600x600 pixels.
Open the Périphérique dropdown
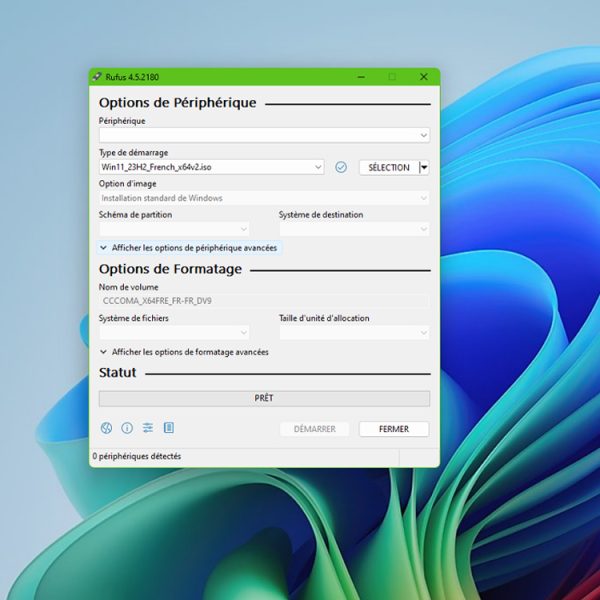pos(264,135)
